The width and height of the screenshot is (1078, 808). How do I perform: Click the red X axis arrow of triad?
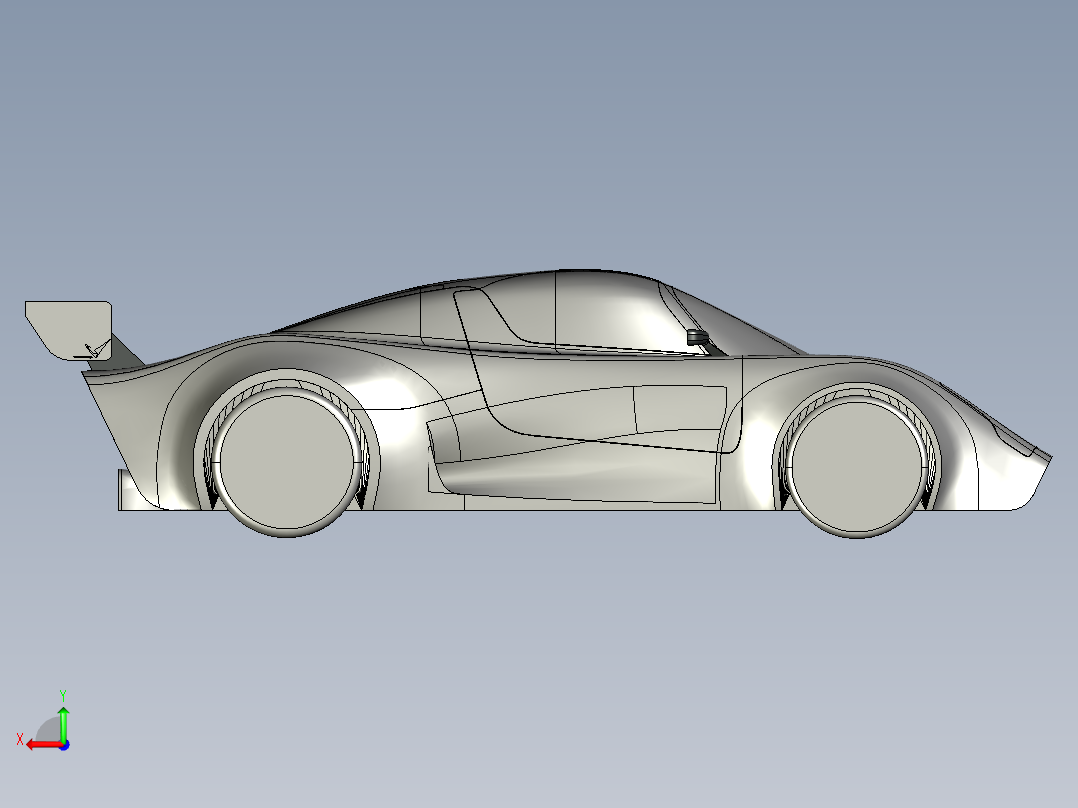coord(43,745)
